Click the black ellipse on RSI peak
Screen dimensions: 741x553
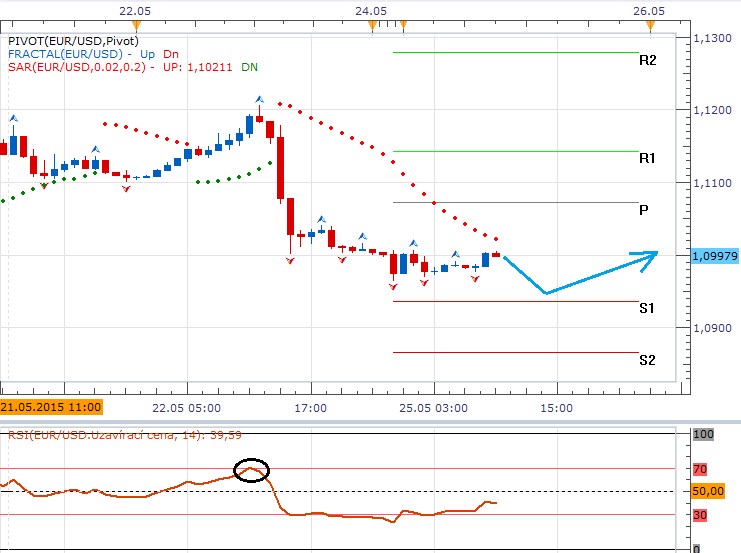251,470
